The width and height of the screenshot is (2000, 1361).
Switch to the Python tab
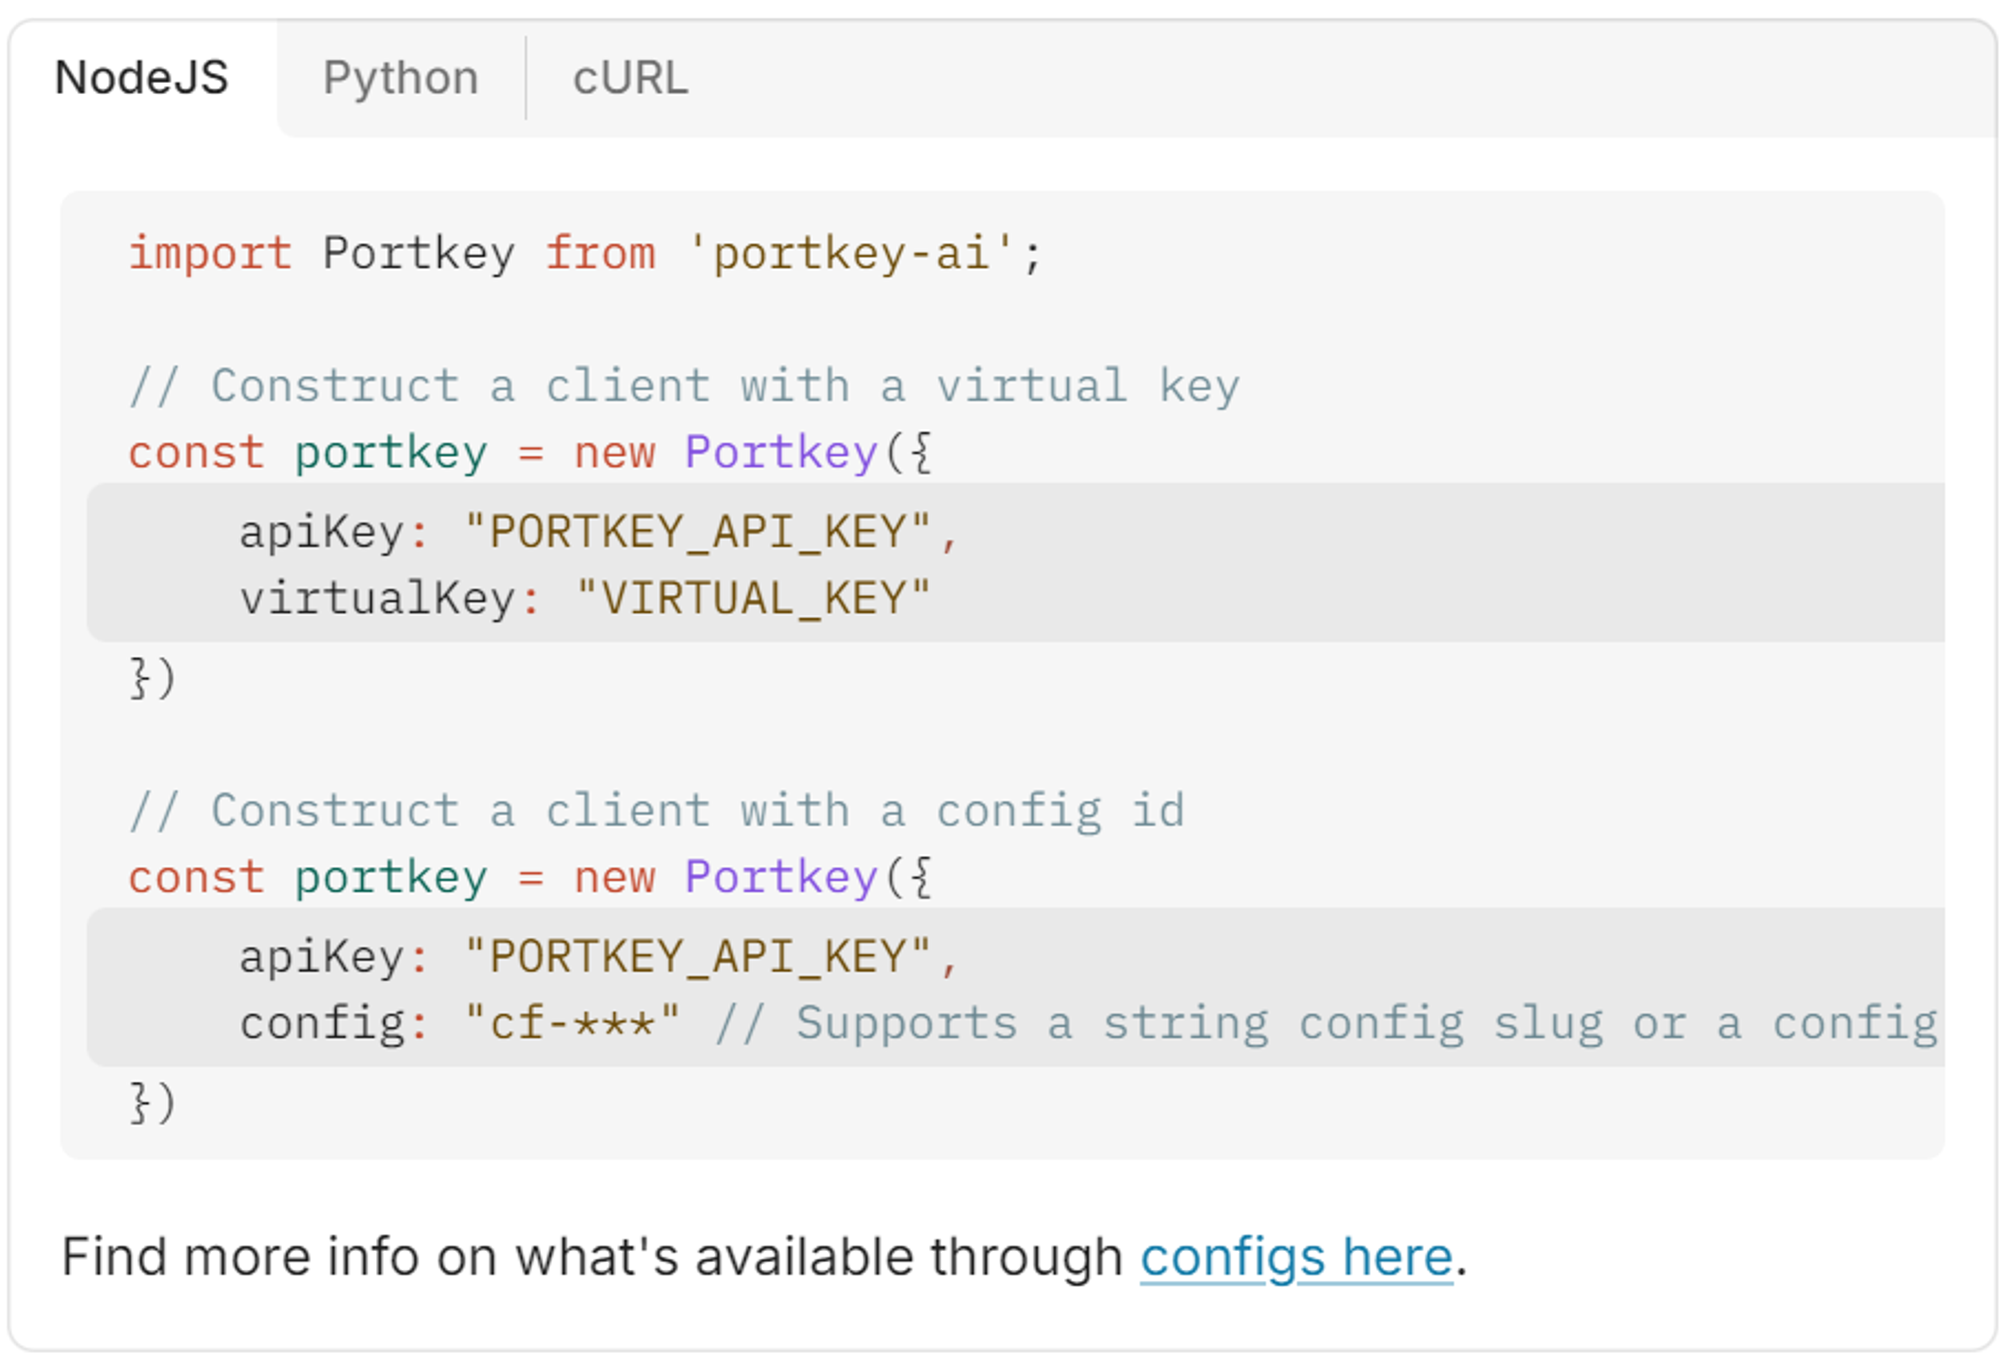[400, 78]
